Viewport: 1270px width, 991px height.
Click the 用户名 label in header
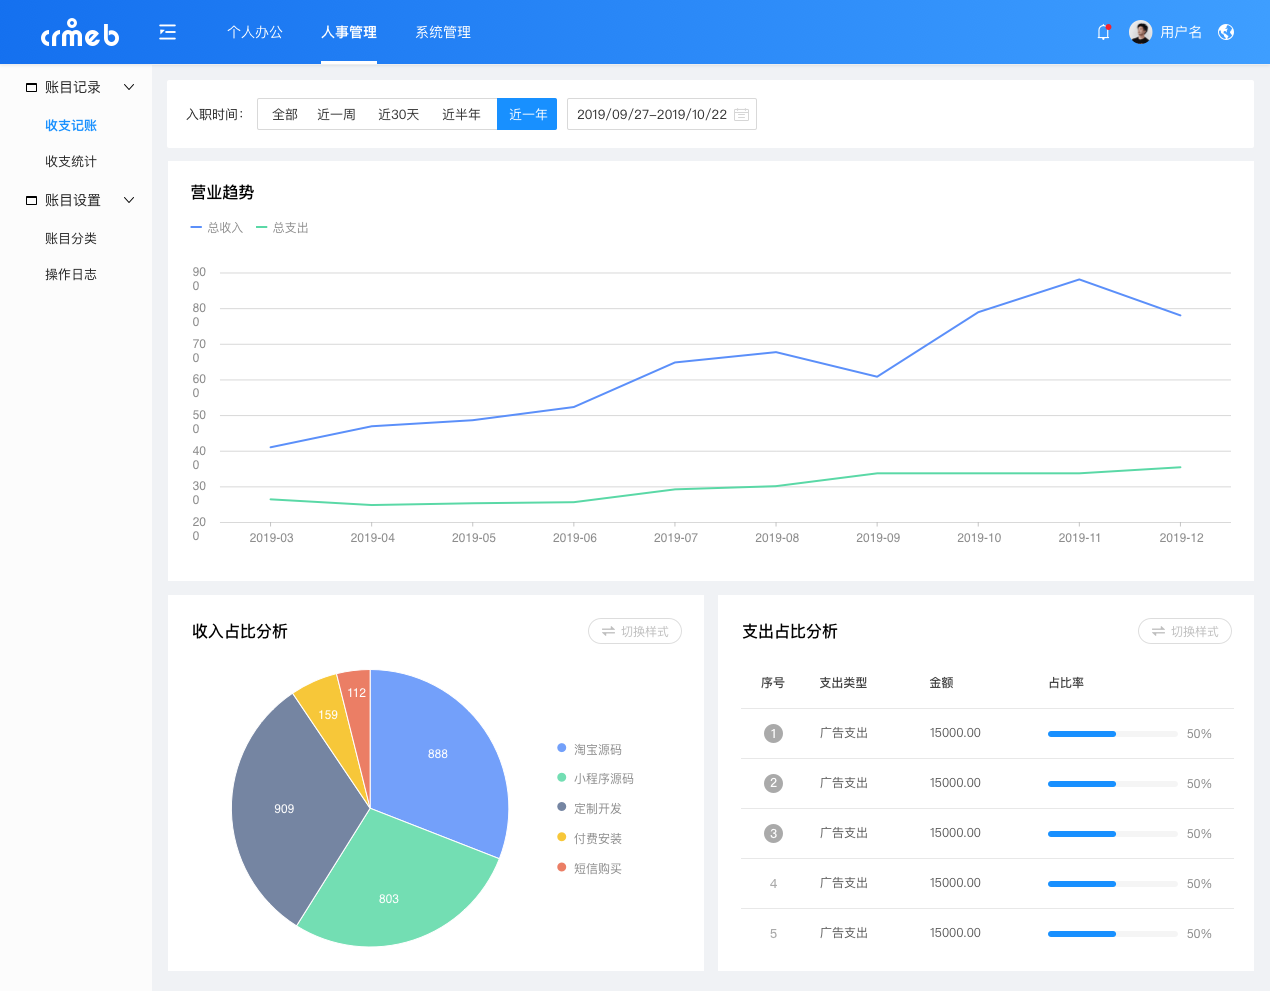[1181, 32]
